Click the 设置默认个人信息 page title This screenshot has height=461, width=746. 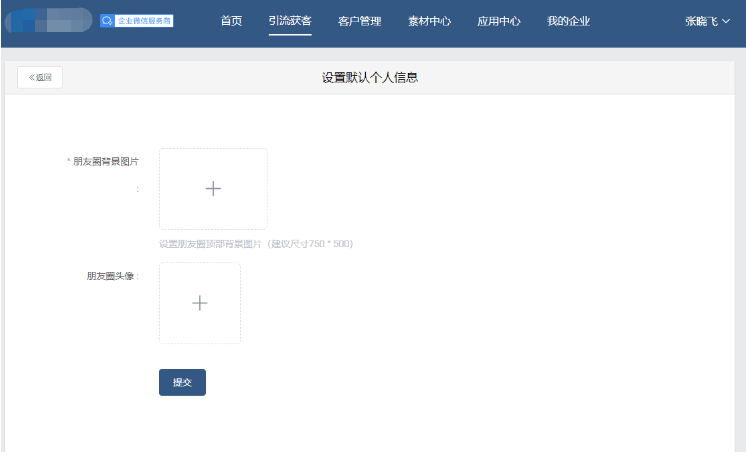click(369, 77)
